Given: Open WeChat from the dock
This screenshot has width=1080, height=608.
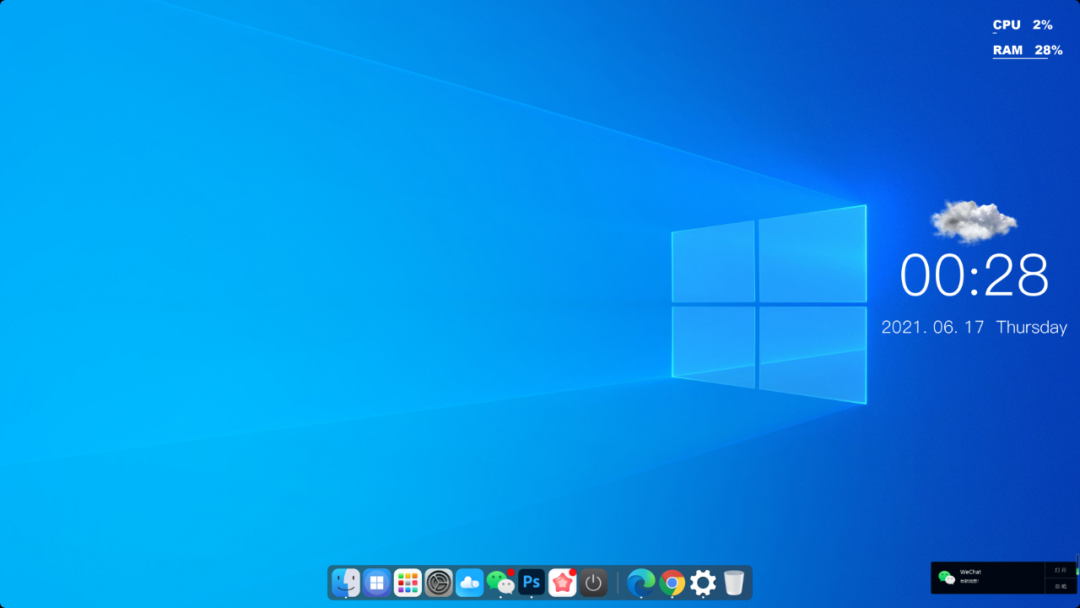Looking at the screenshot, I should click(x=500, y=582).
